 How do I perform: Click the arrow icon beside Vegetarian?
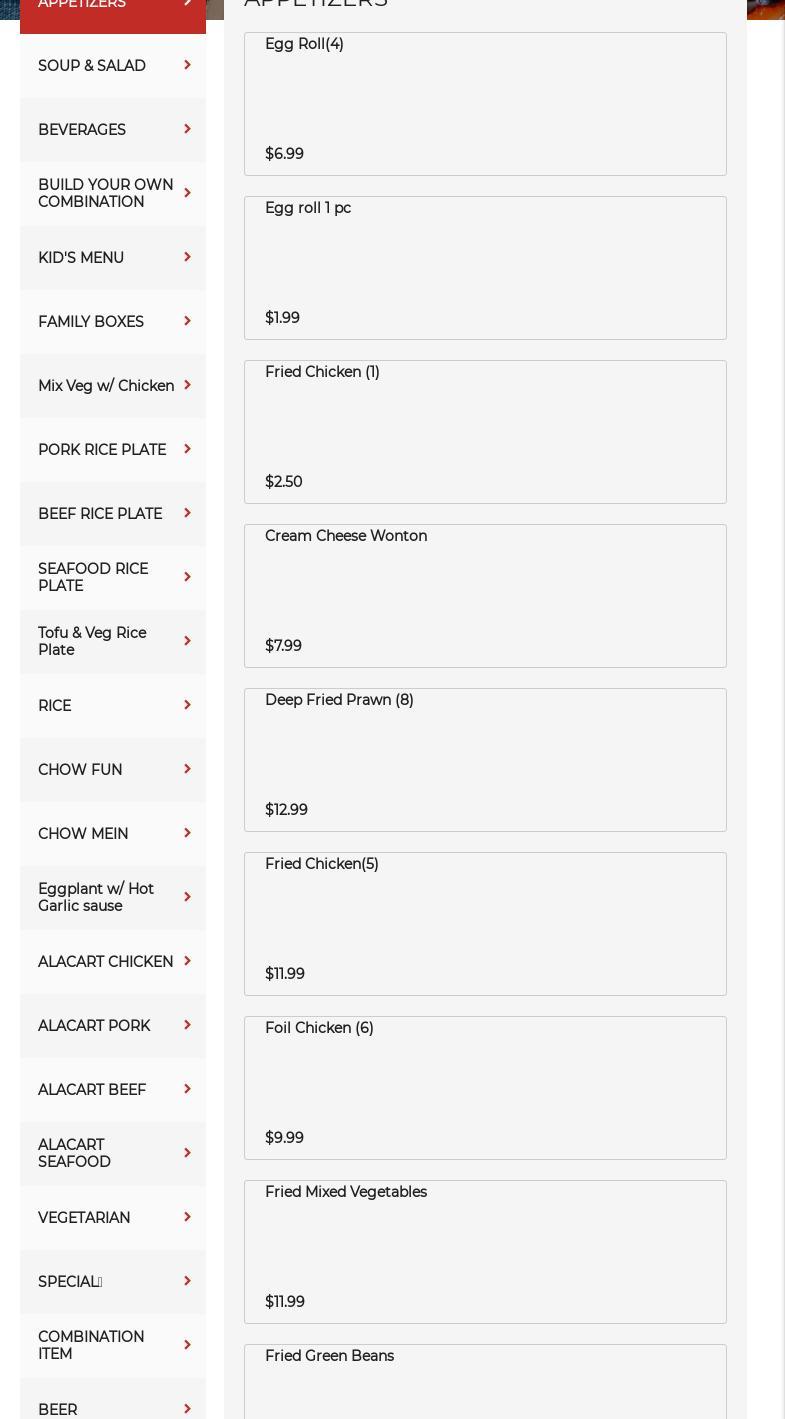(x=187, y=1218)
